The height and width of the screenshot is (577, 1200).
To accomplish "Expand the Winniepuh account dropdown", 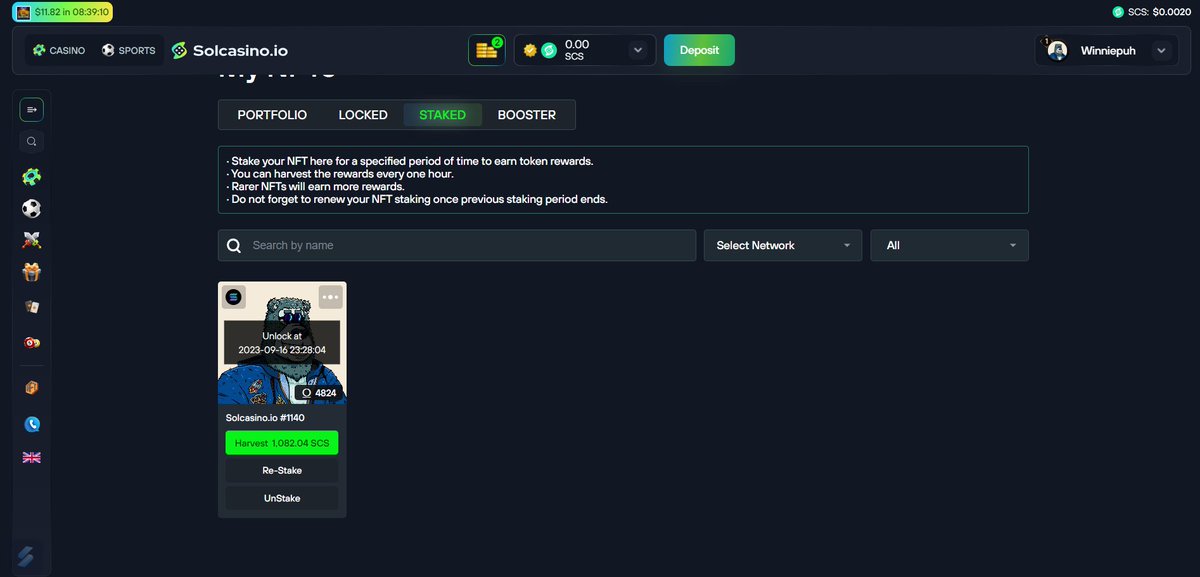I will click(x=1161, y=50).
